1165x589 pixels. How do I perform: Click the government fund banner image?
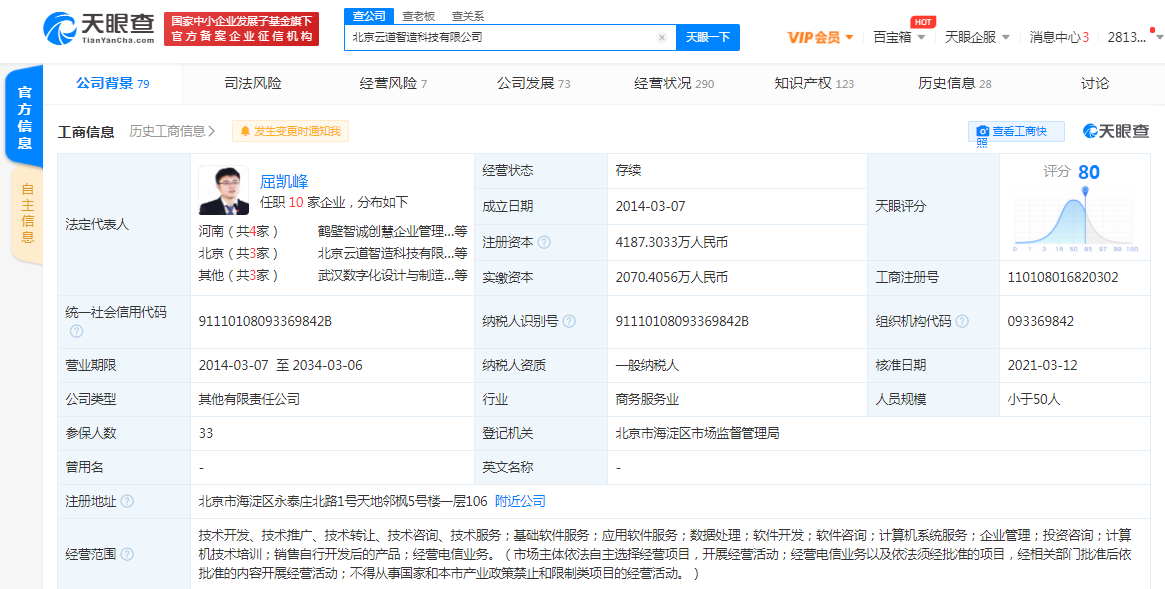click(241, 29)
